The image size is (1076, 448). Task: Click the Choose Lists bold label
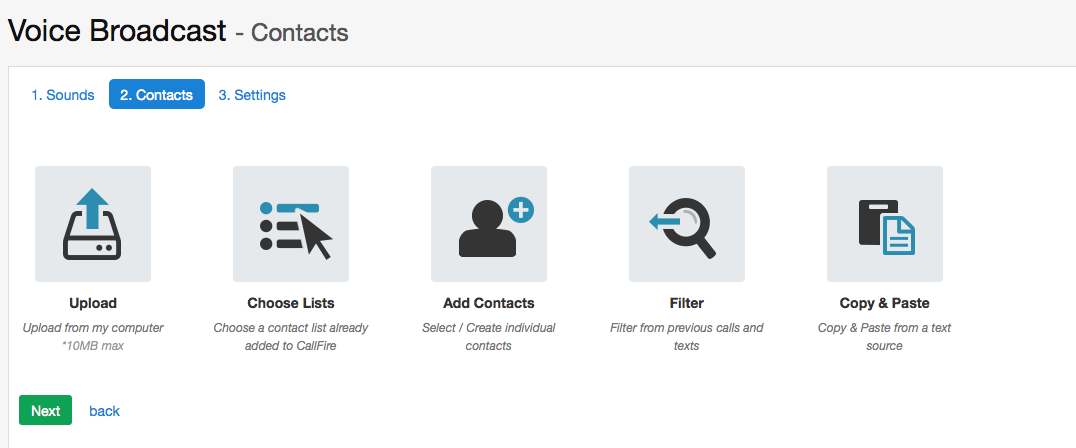pyautogui.click(x=291, y=303)
